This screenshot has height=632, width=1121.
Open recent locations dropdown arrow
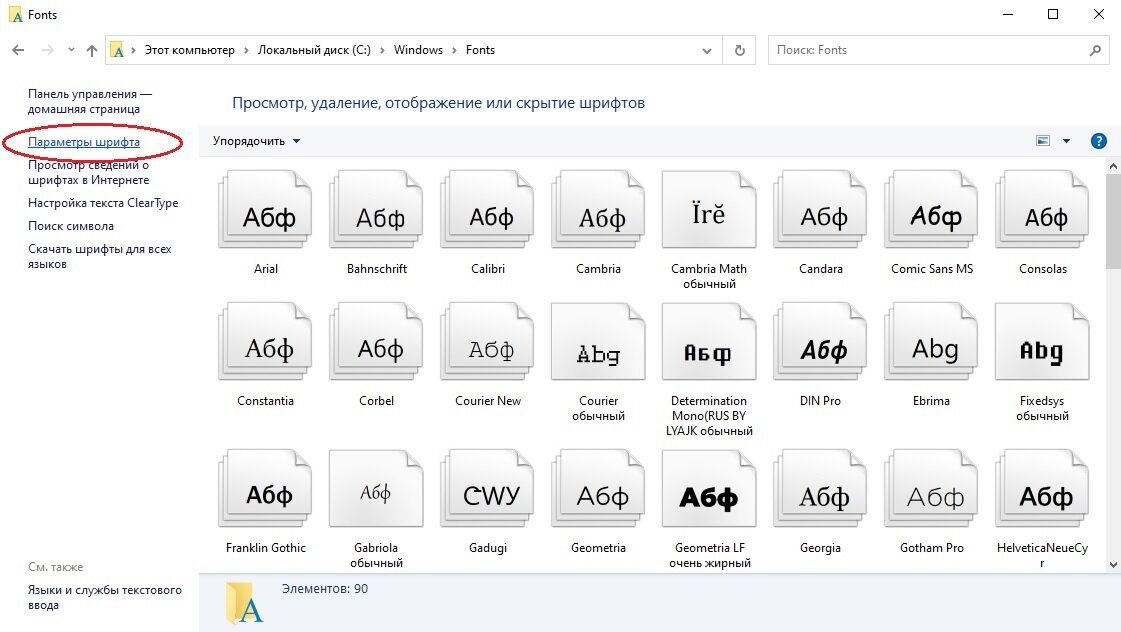click(x=71, y=50)
